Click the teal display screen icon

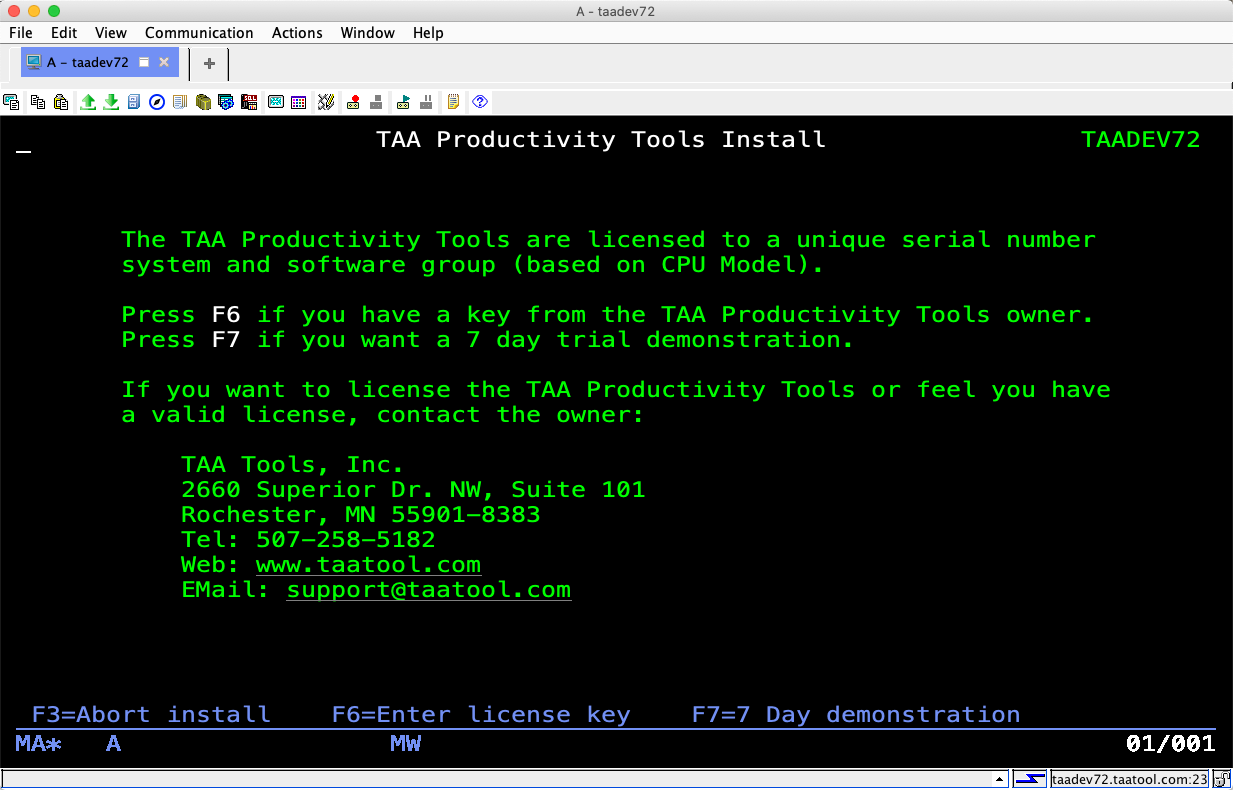pos(275,102)
